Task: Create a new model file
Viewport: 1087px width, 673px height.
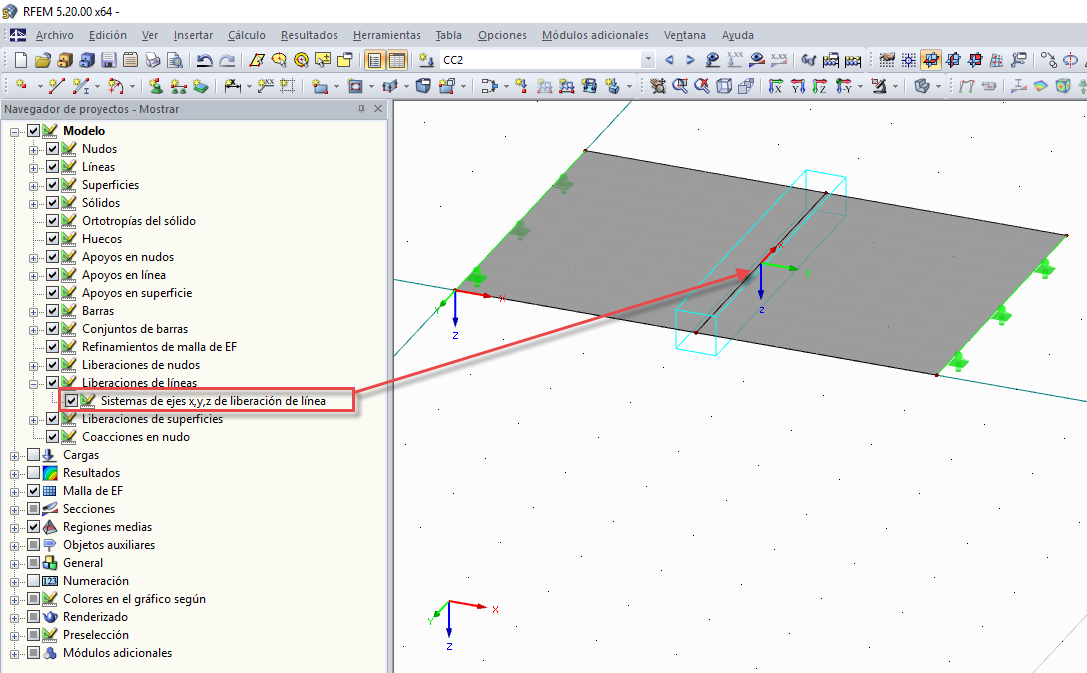Action: (x=21, y=60)
